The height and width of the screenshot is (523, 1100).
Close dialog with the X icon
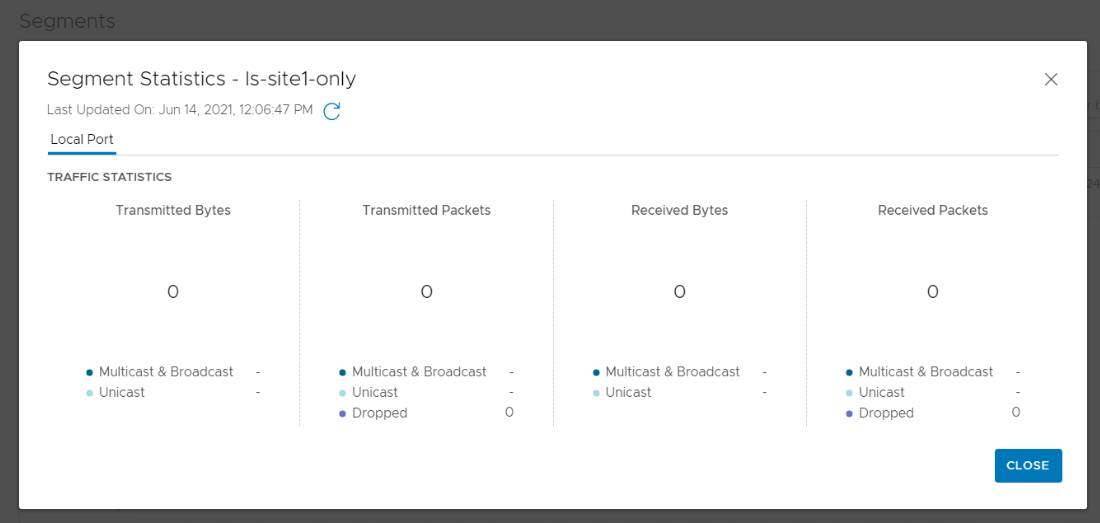point(1051,80)
